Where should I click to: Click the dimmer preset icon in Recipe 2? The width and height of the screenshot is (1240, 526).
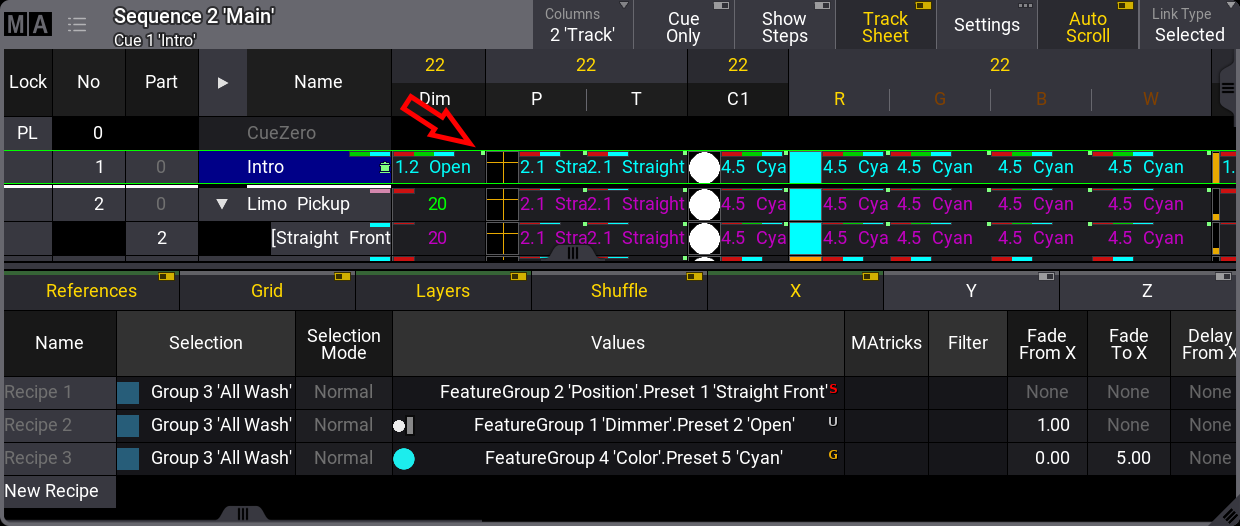[404, 426]
